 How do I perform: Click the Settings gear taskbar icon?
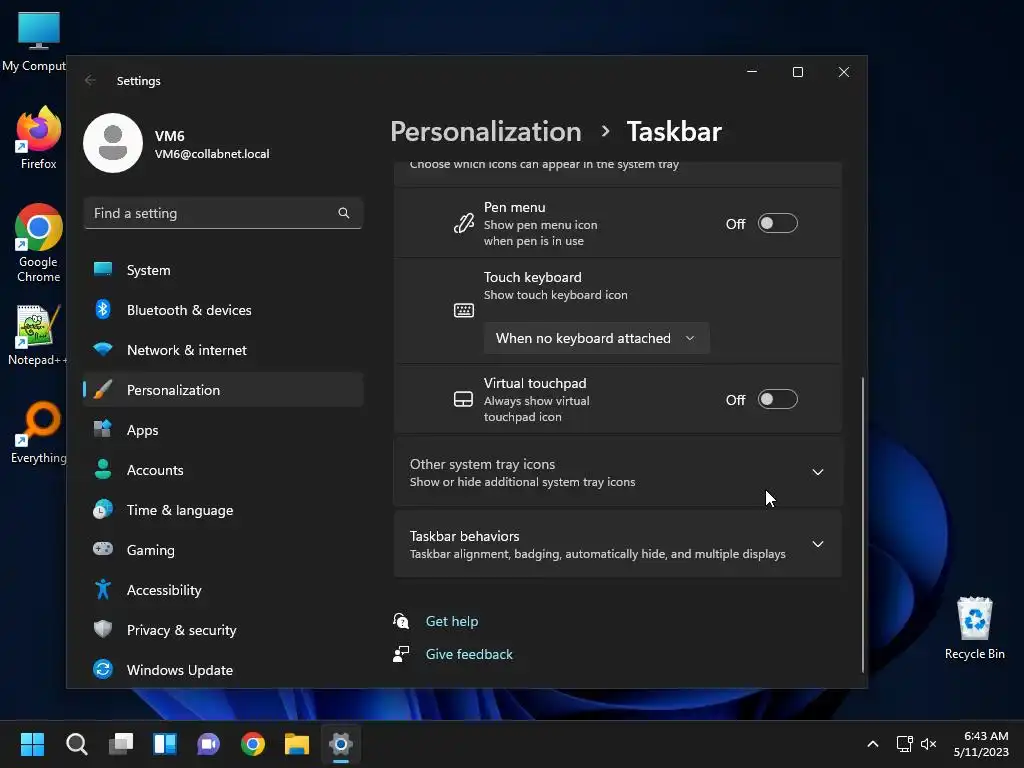341,744
